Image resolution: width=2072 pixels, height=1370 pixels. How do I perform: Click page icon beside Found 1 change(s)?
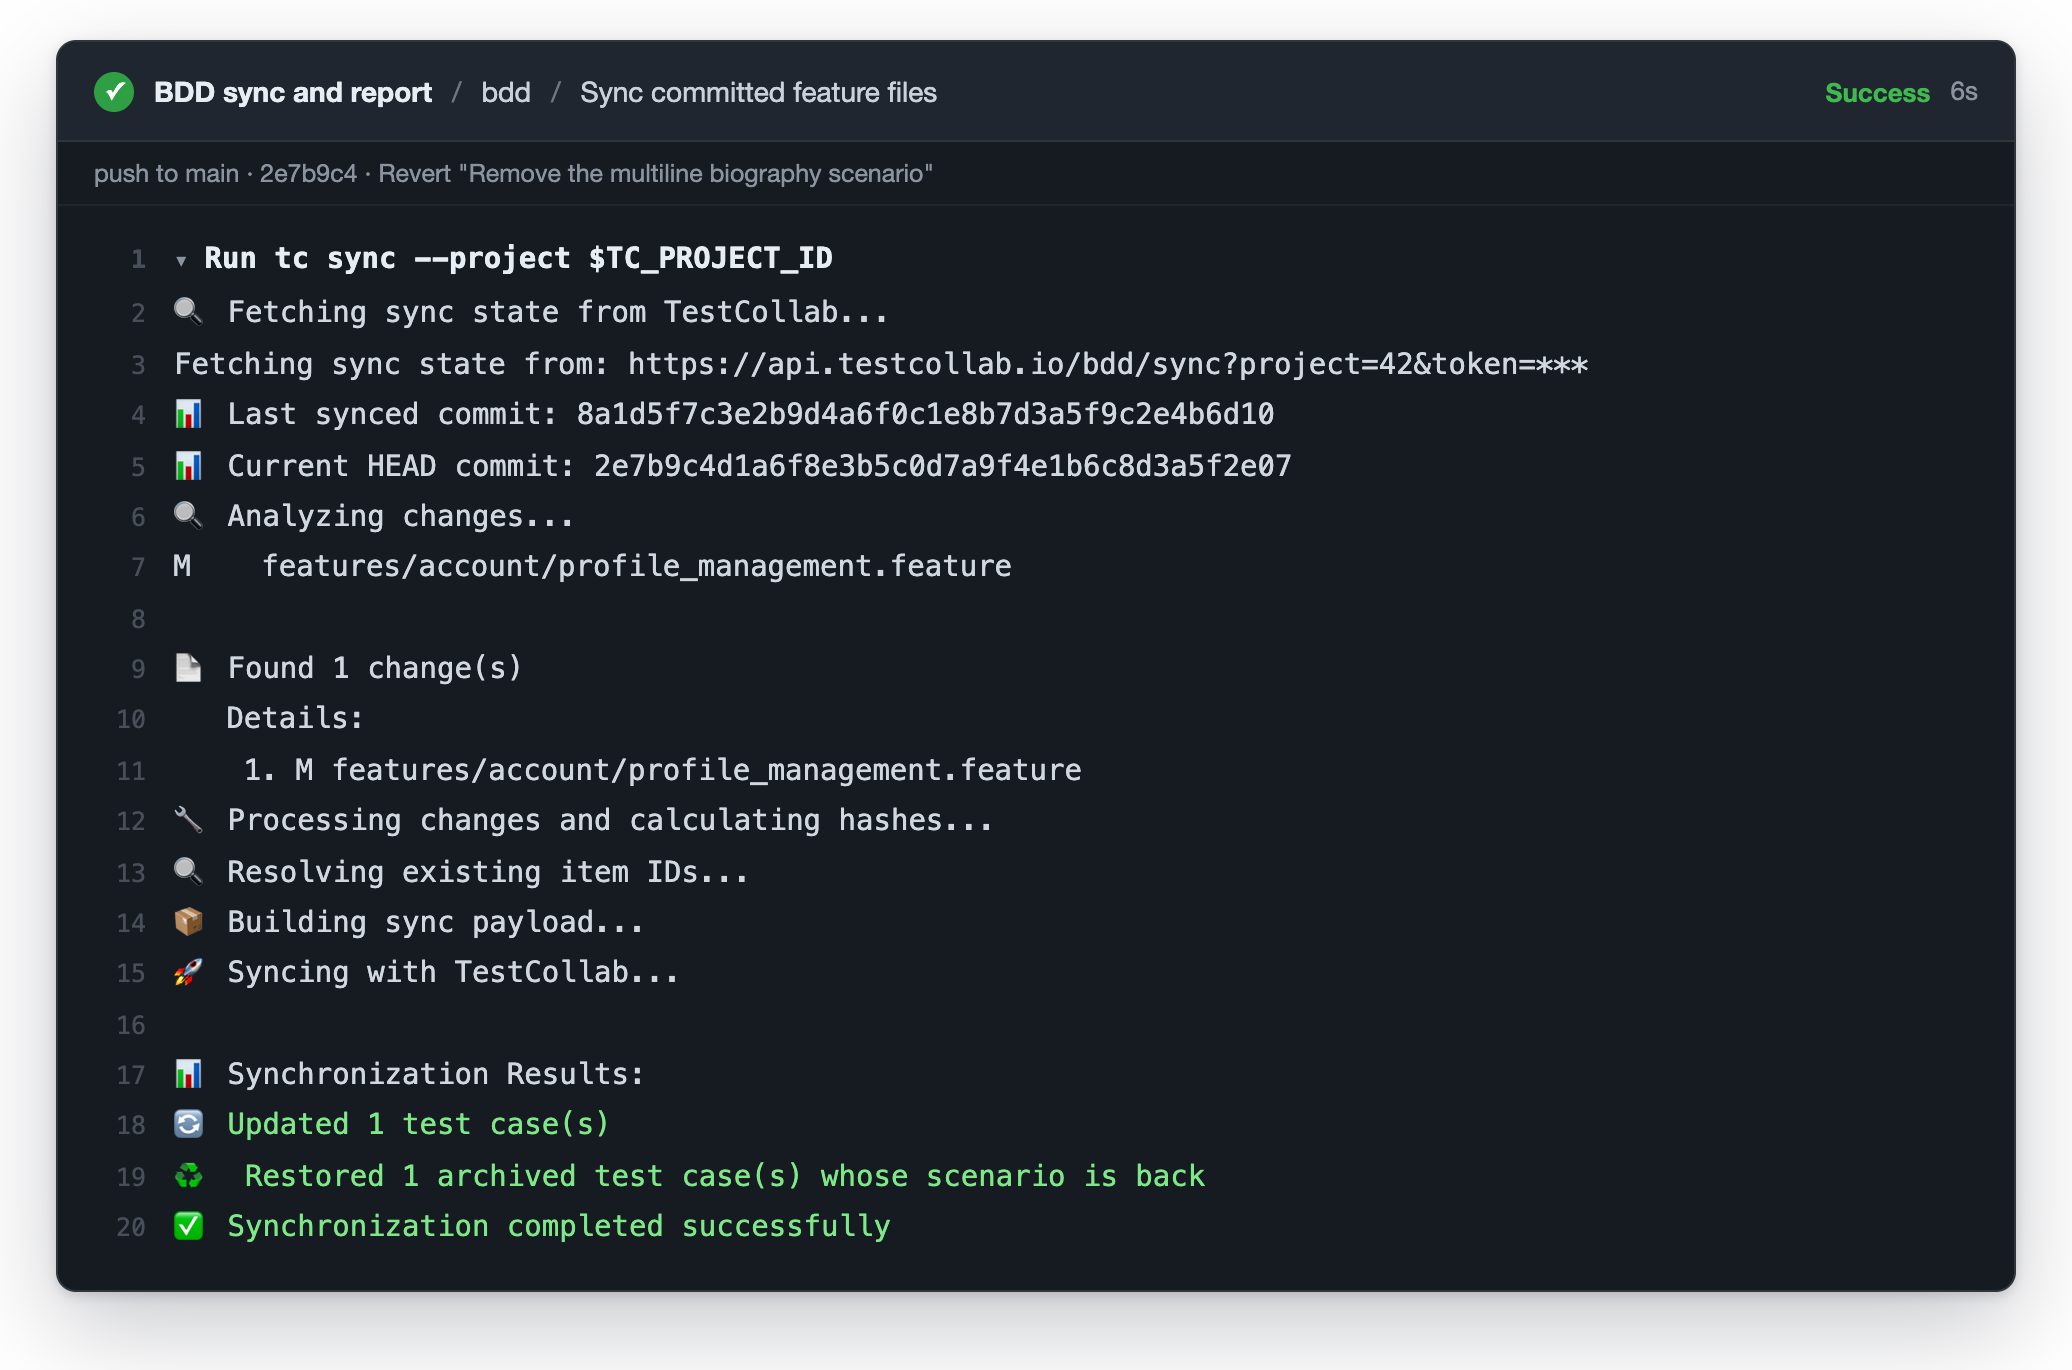[188, 667]
